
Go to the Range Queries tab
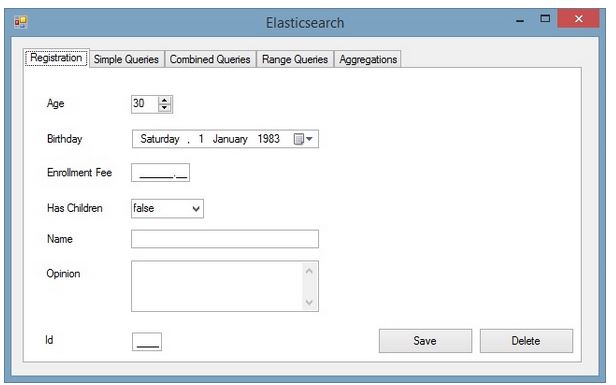295,59
